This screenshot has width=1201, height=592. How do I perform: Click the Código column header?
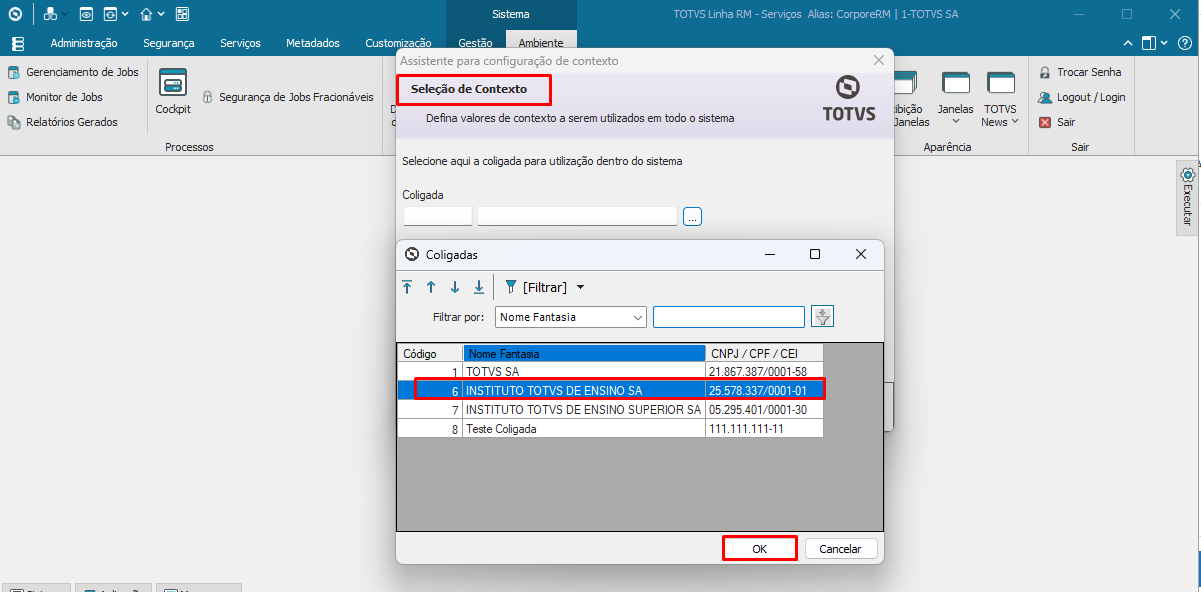430,353
